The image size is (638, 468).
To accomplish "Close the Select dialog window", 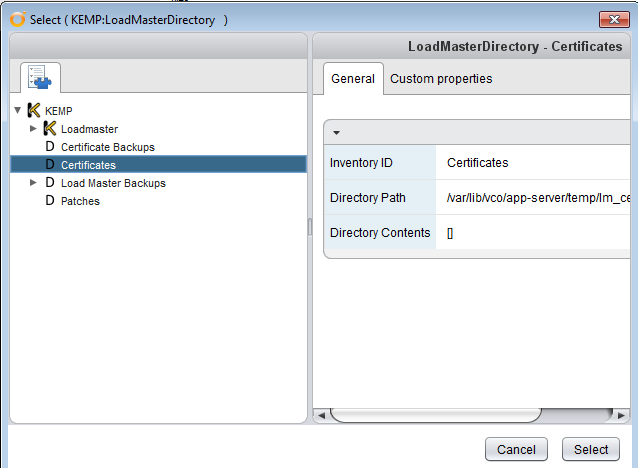I will (x=614, y=19).
